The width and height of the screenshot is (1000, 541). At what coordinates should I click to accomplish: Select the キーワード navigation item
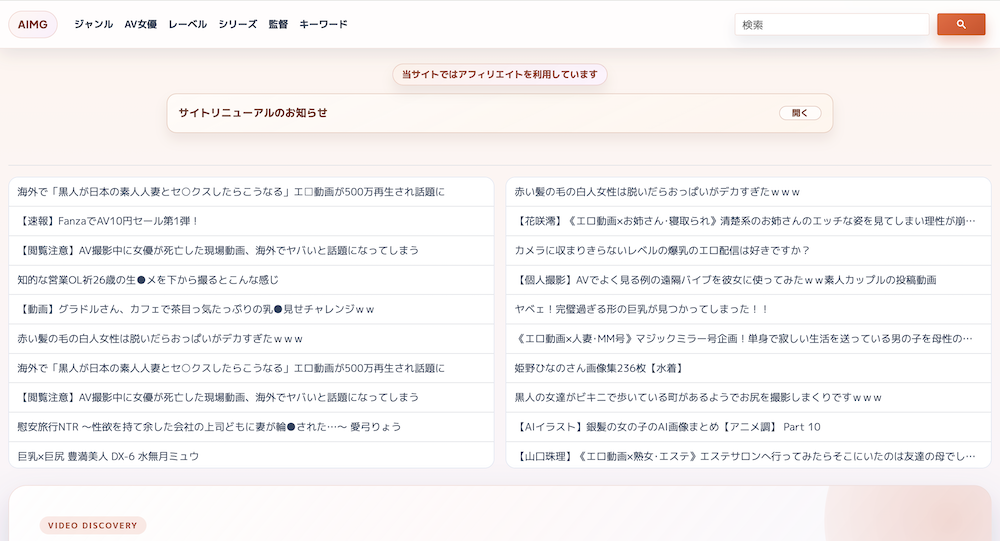323,24
